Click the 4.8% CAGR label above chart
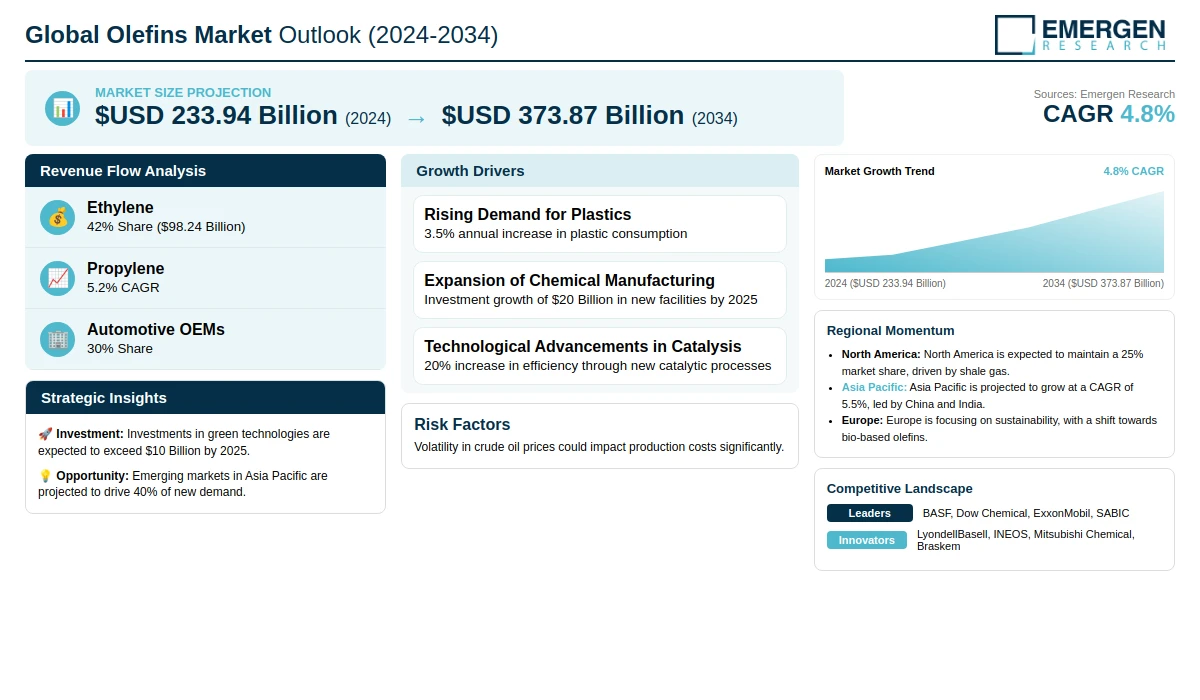This screenshot has height=700, width=1200. (x=1133, y=171)
